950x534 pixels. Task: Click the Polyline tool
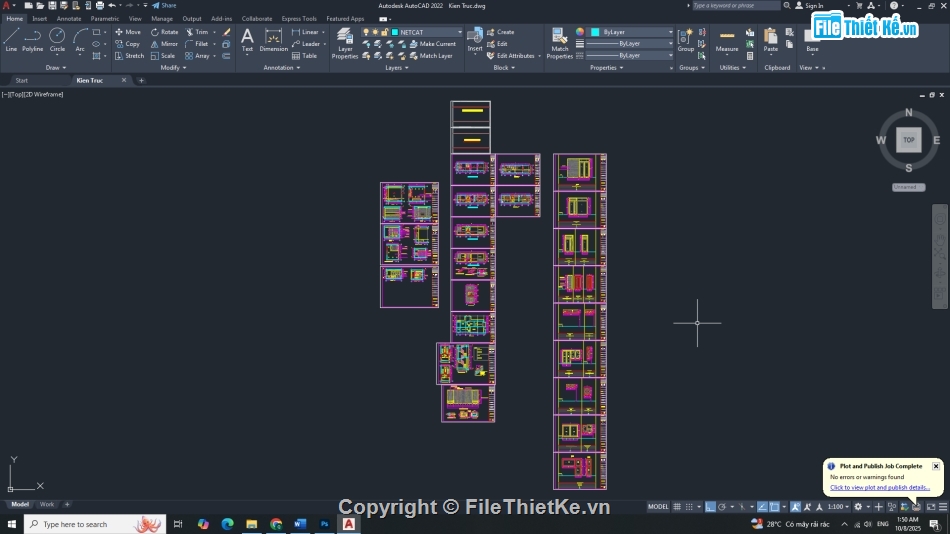33,39
